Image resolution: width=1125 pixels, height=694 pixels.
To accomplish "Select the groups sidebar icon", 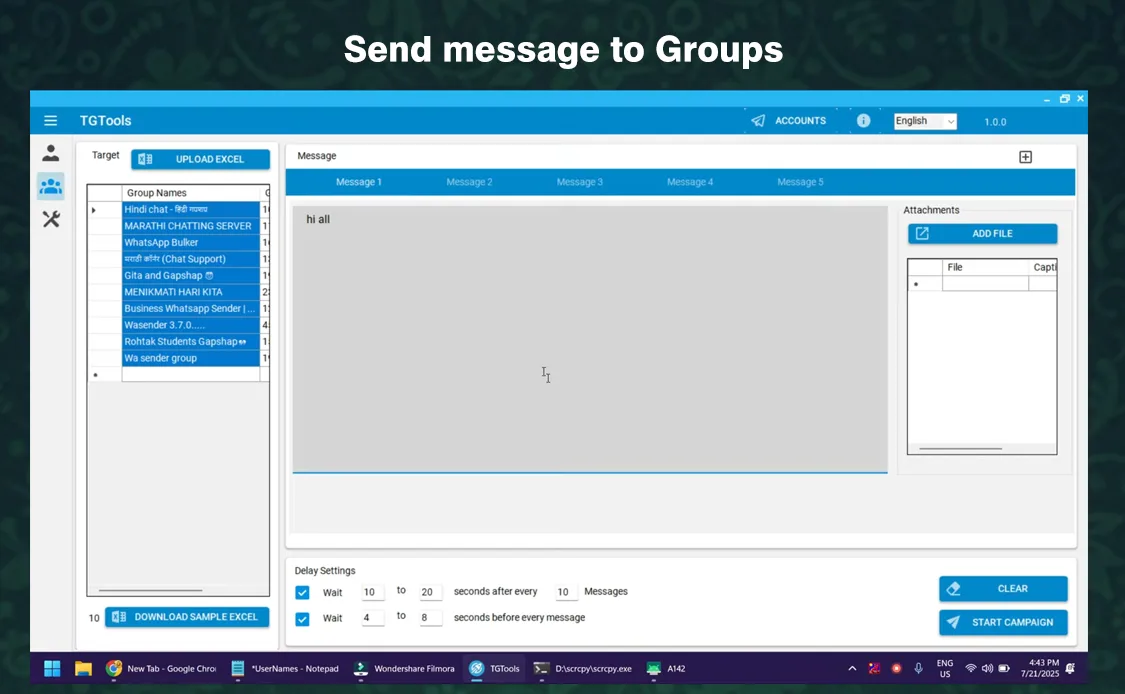I will pyautogui.click(x=50, y=187).
